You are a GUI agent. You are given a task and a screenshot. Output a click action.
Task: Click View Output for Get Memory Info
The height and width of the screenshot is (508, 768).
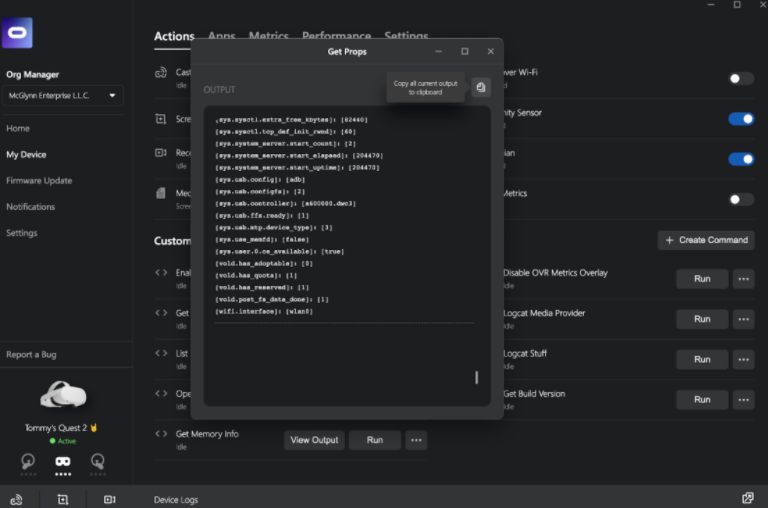tap(314, 440)
